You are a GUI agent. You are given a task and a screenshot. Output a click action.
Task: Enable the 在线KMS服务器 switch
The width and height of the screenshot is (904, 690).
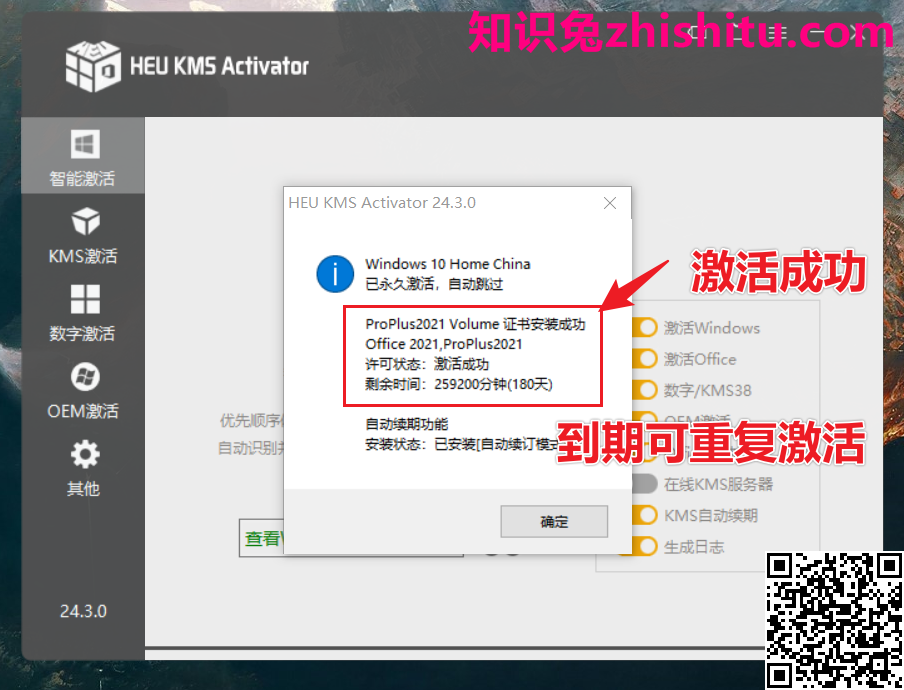[x=645, y=484]
